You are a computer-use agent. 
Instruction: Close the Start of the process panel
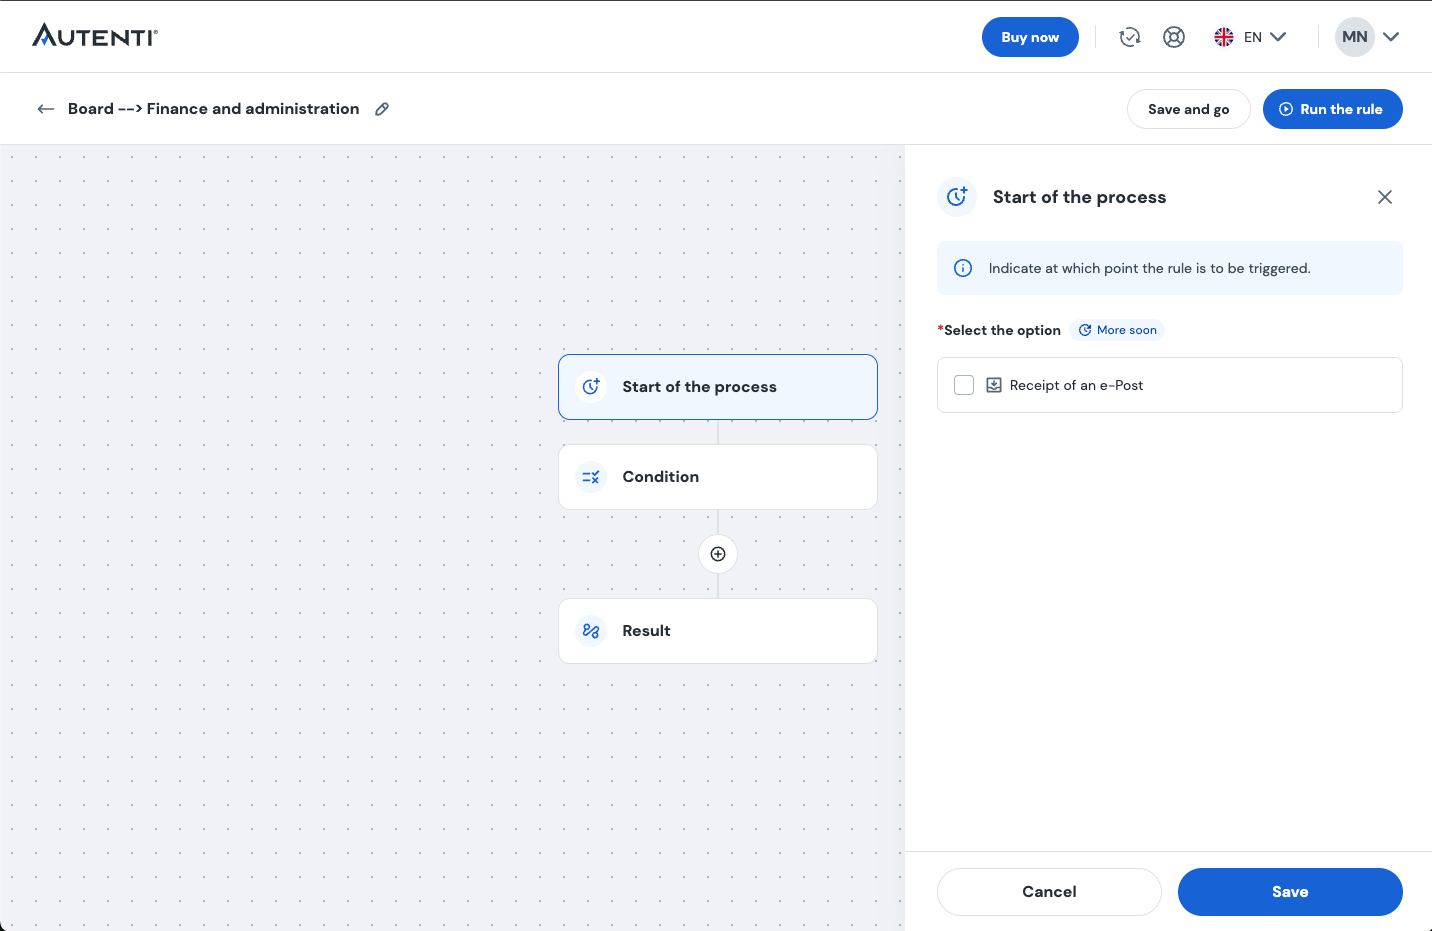pyautogui.click(x=1385, y=197)
